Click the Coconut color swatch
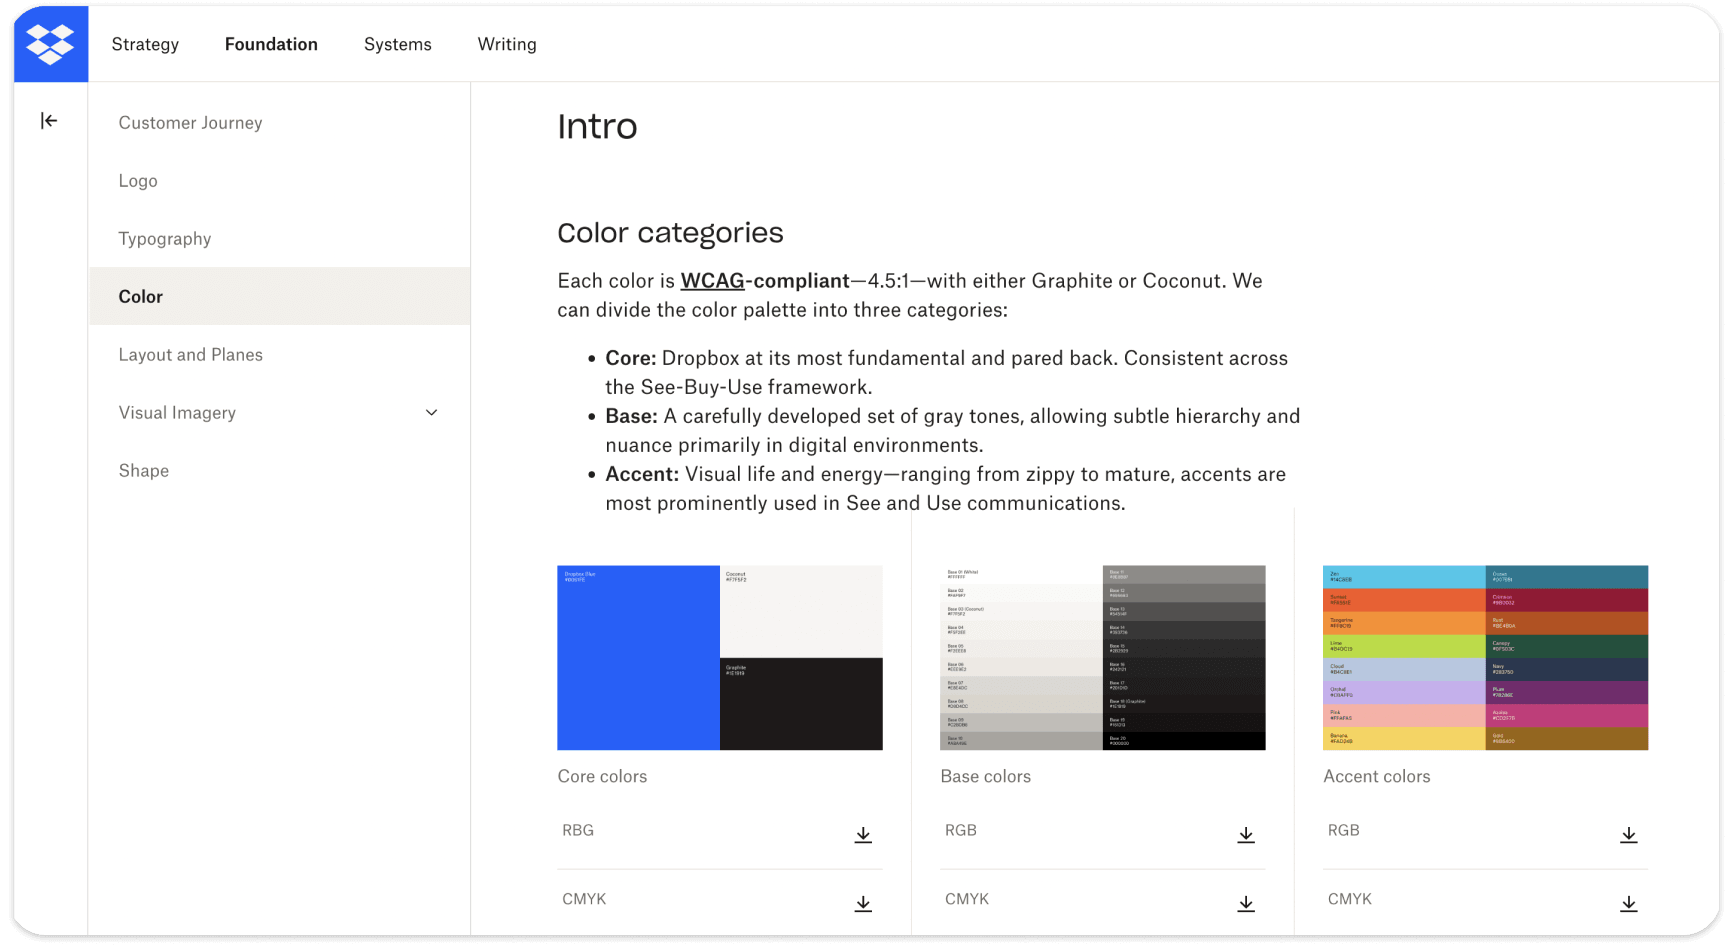The height and width of the screenshot is (945, 1729). (801, 611)
